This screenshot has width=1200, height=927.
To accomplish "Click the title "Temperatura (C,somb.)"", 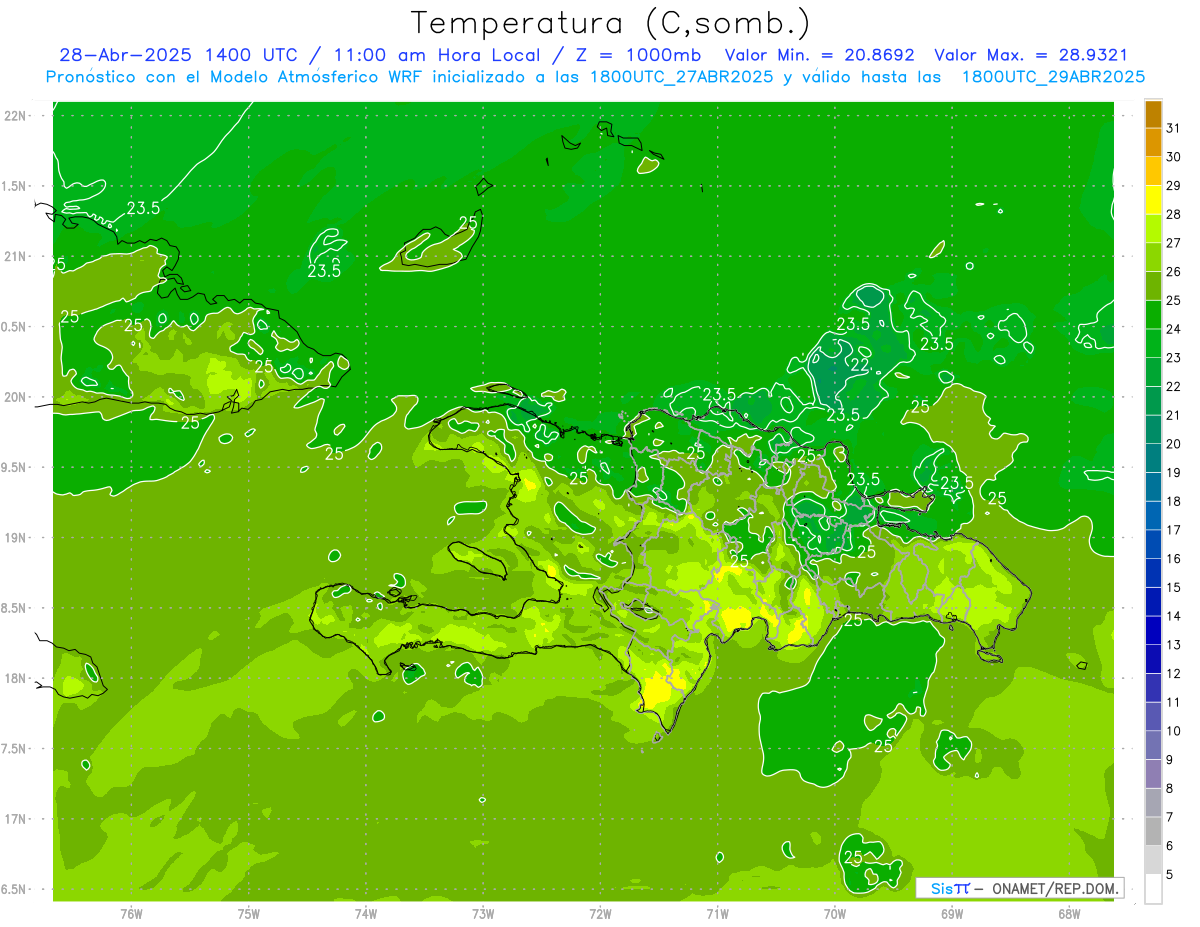I will point(611,23).
